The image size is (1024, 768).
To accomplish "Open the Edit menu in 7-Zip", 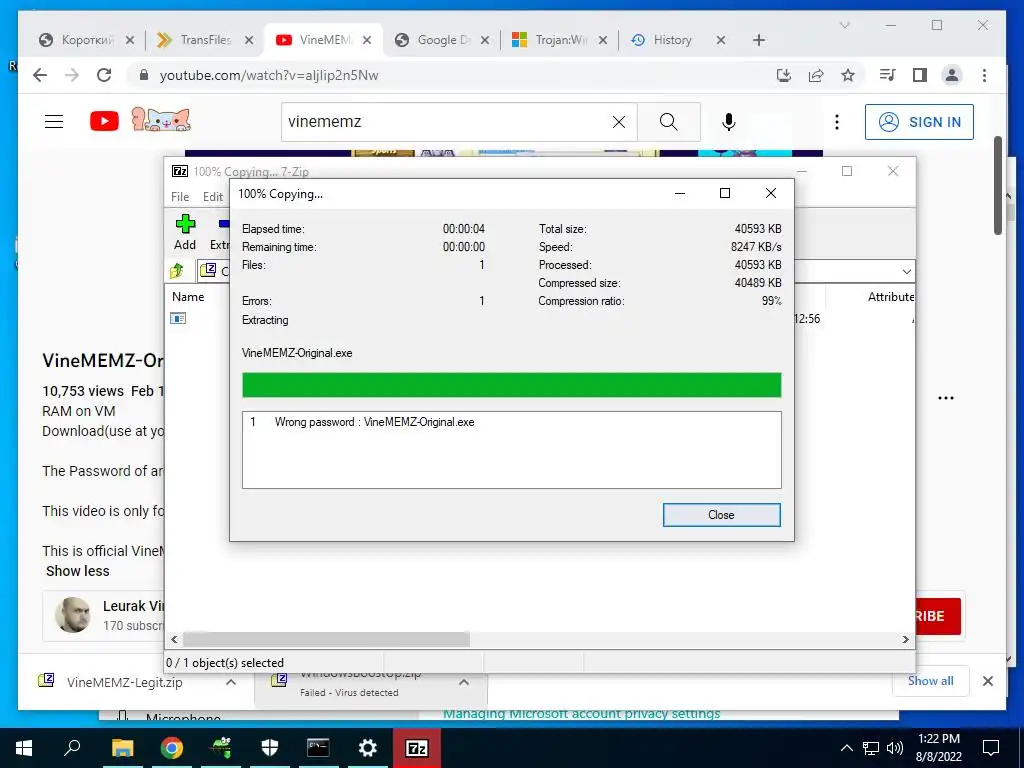I will pos(213,197).
